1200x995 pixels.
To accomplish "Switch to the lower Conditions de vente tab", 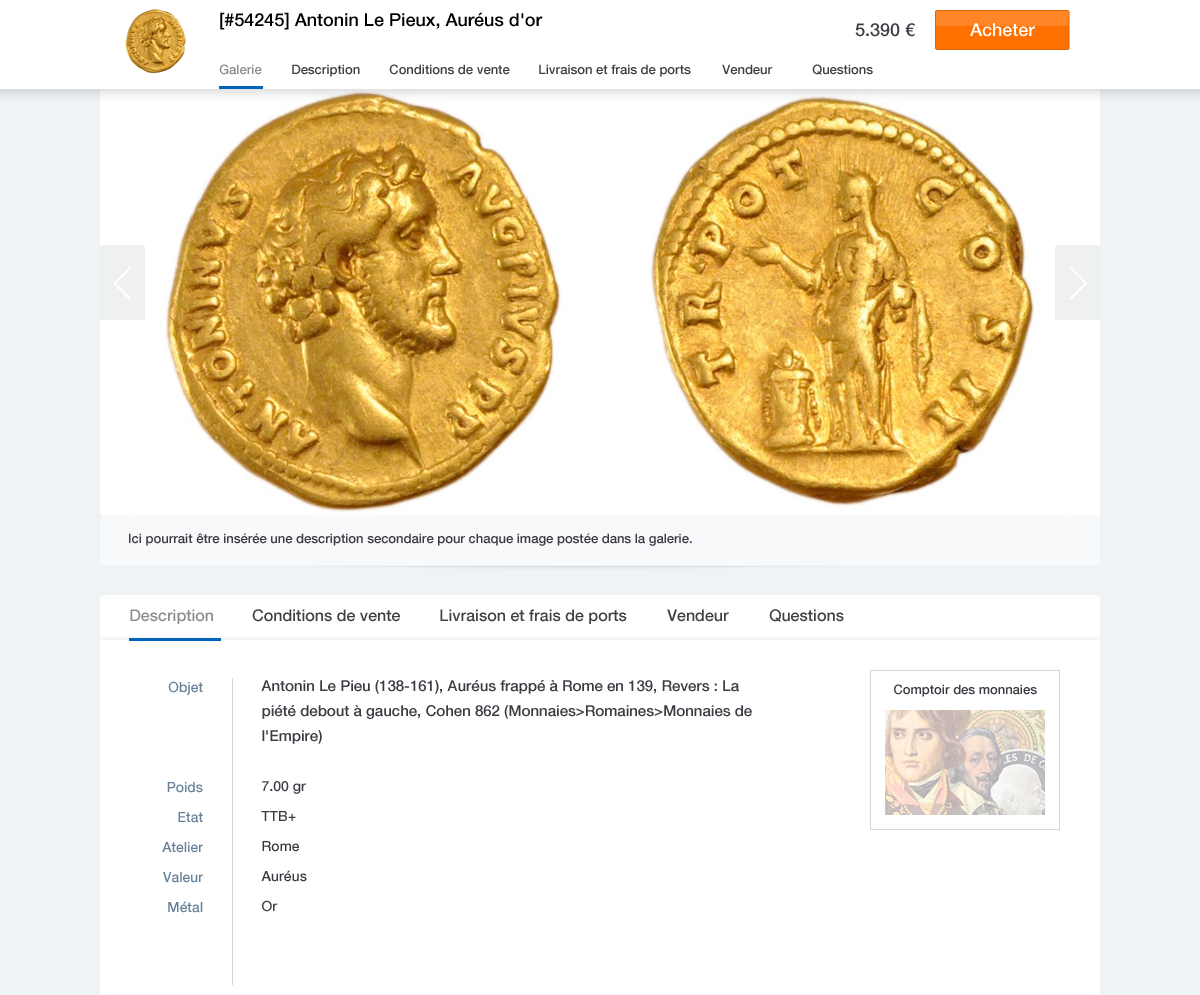I will tap(326, 616).
